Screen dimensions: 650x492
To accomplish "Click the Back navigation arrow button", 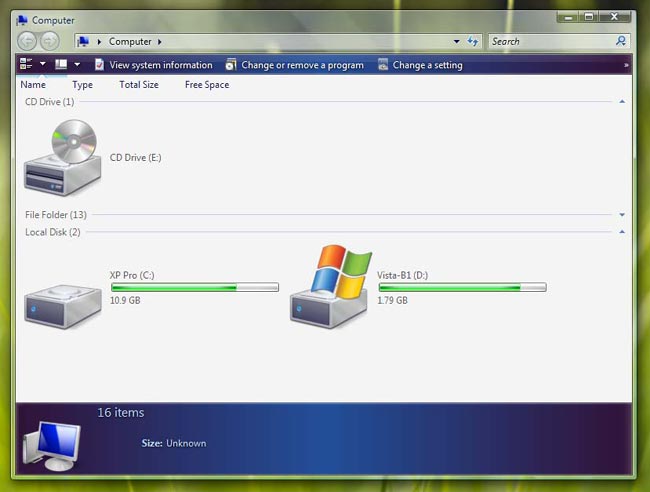I will (27, 41).
